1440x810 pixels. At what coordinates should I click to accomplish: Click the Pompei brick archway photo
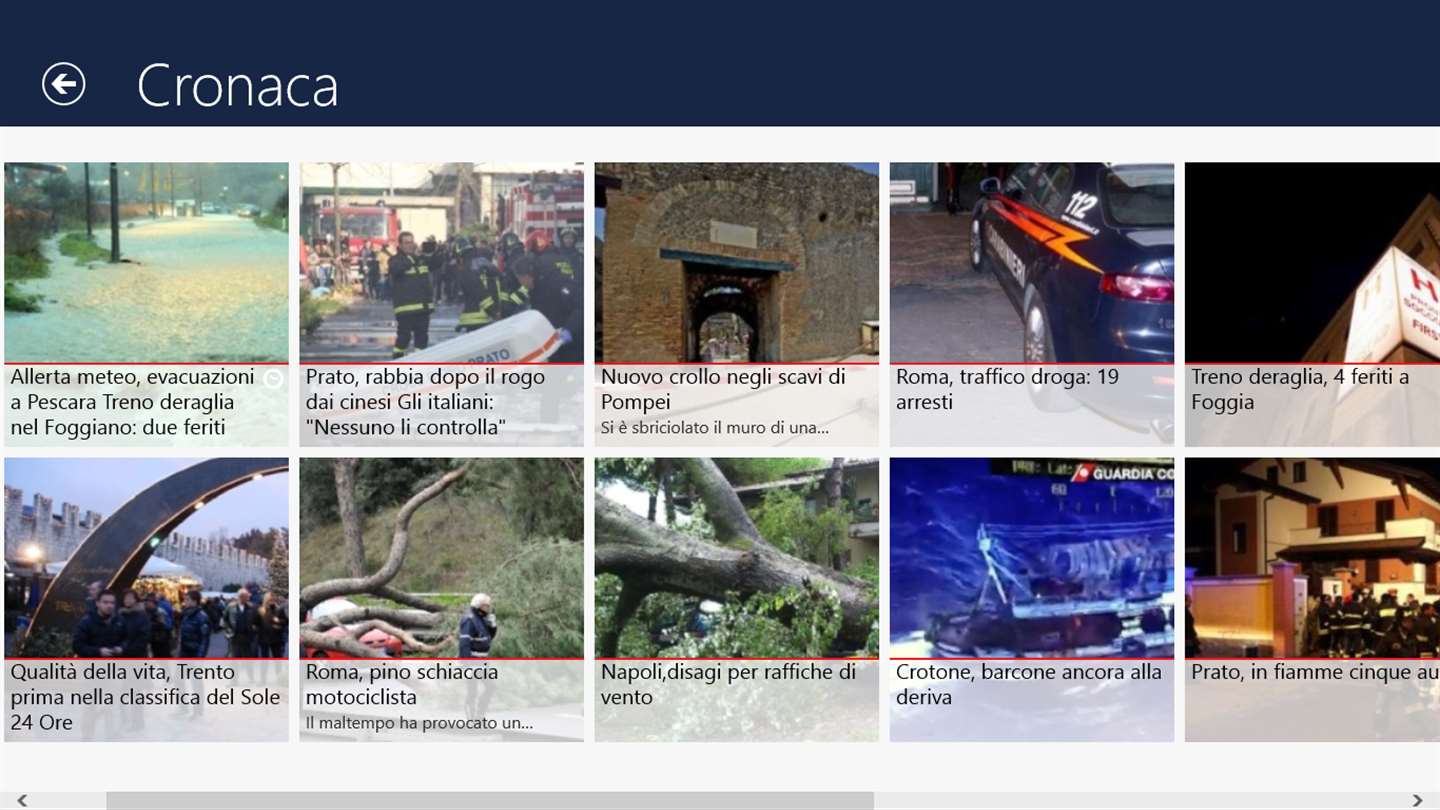(x=736, y=262)
